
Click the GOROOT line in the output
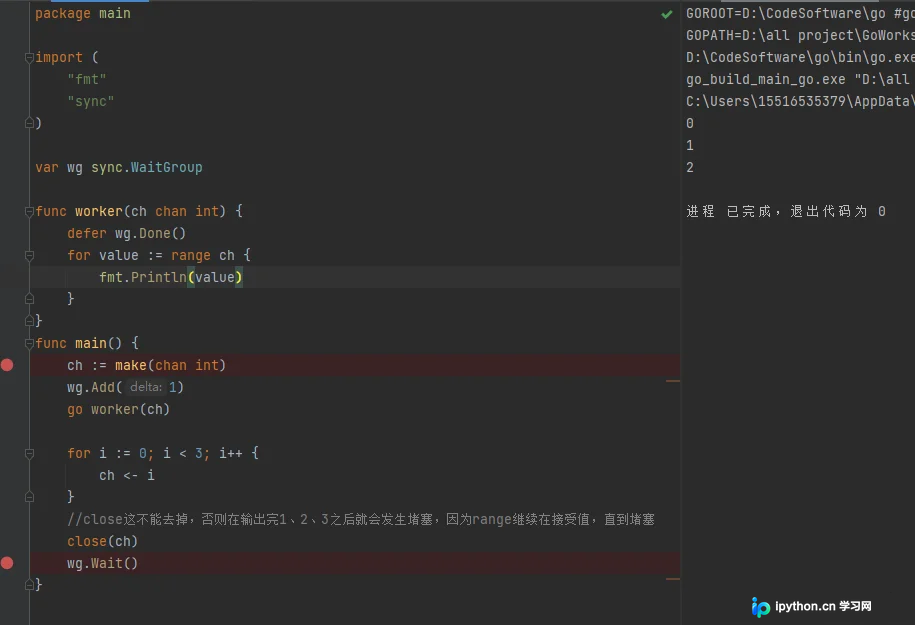tap(800, 13)
